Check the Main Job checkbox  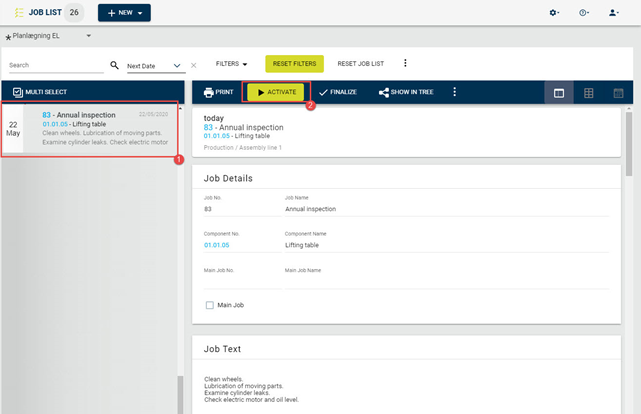(x=210, y=305)
